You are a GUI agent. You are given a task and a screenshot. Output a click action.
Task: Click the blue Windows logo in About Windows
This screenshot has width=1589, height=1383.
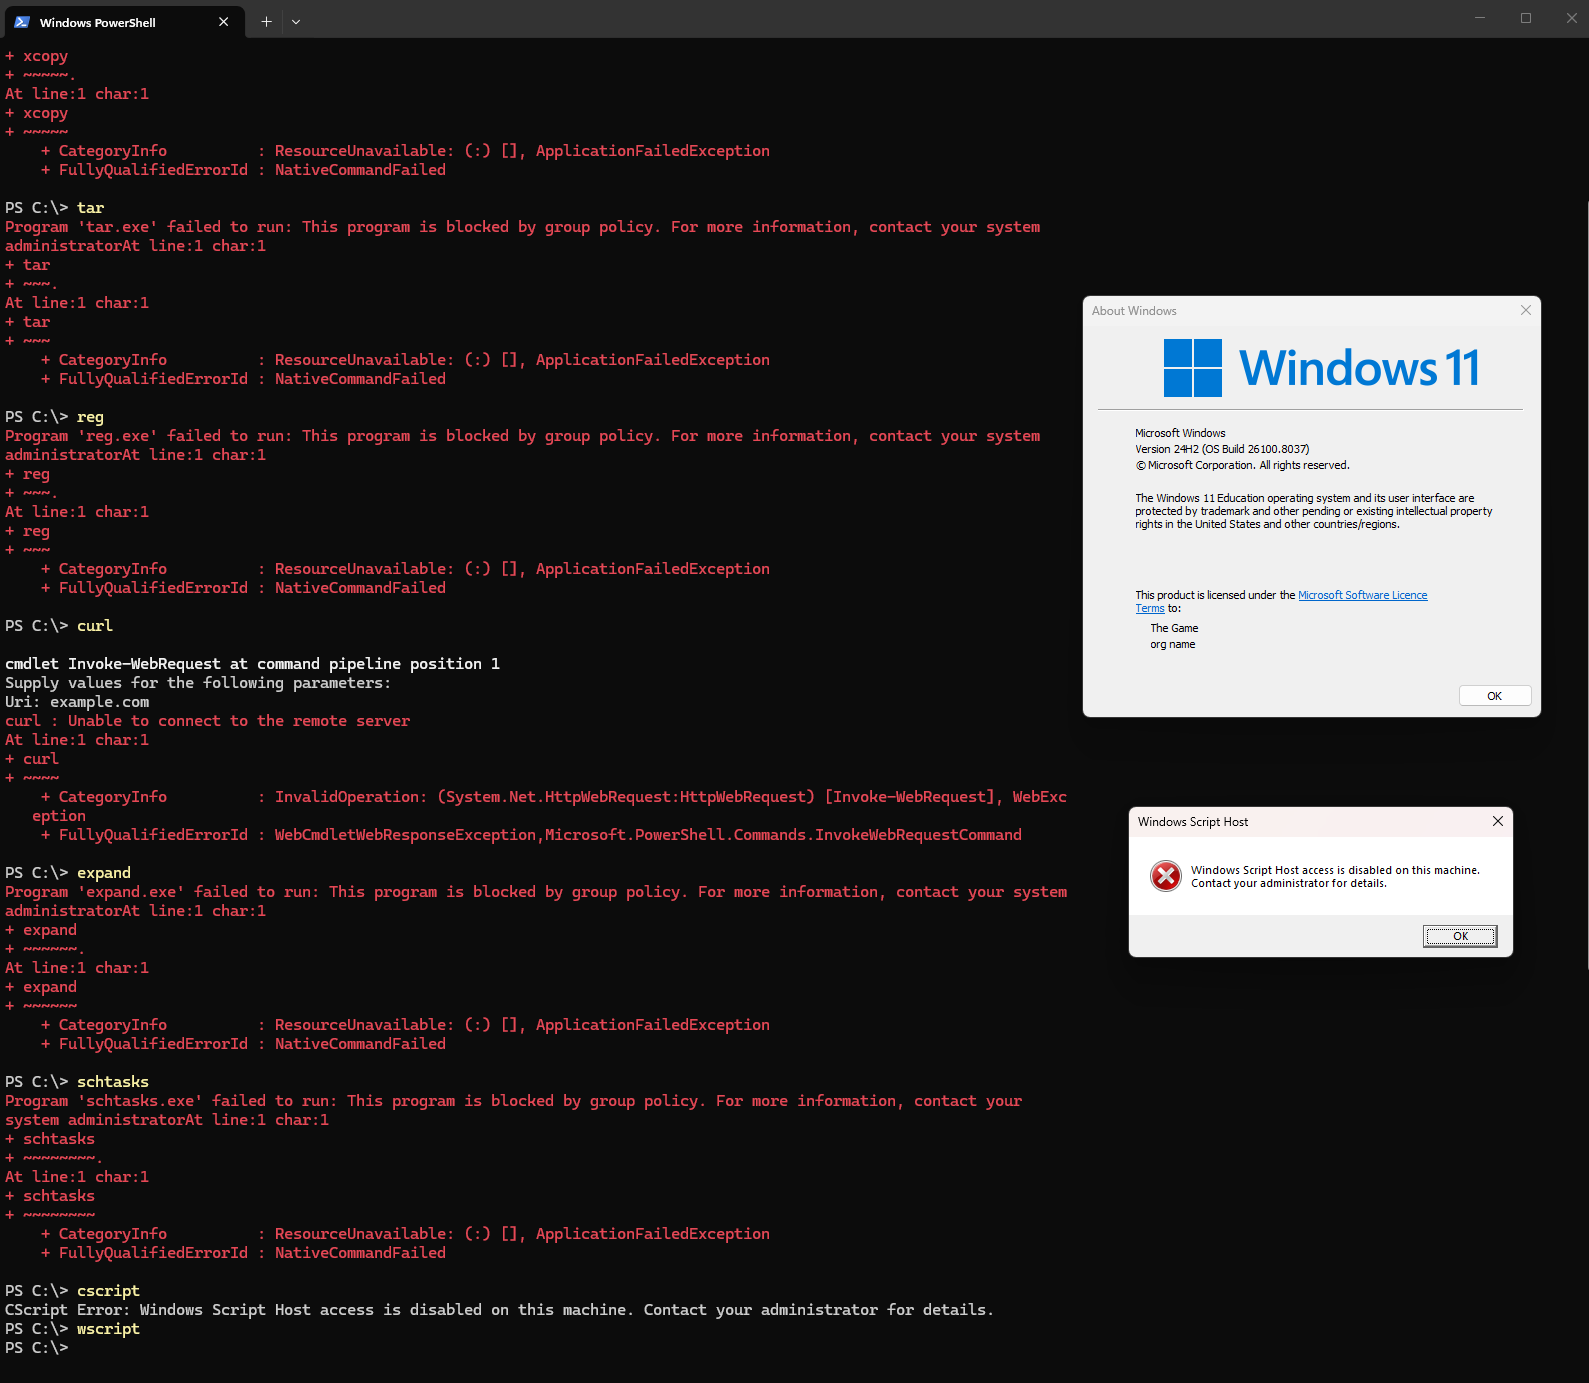1193,368
